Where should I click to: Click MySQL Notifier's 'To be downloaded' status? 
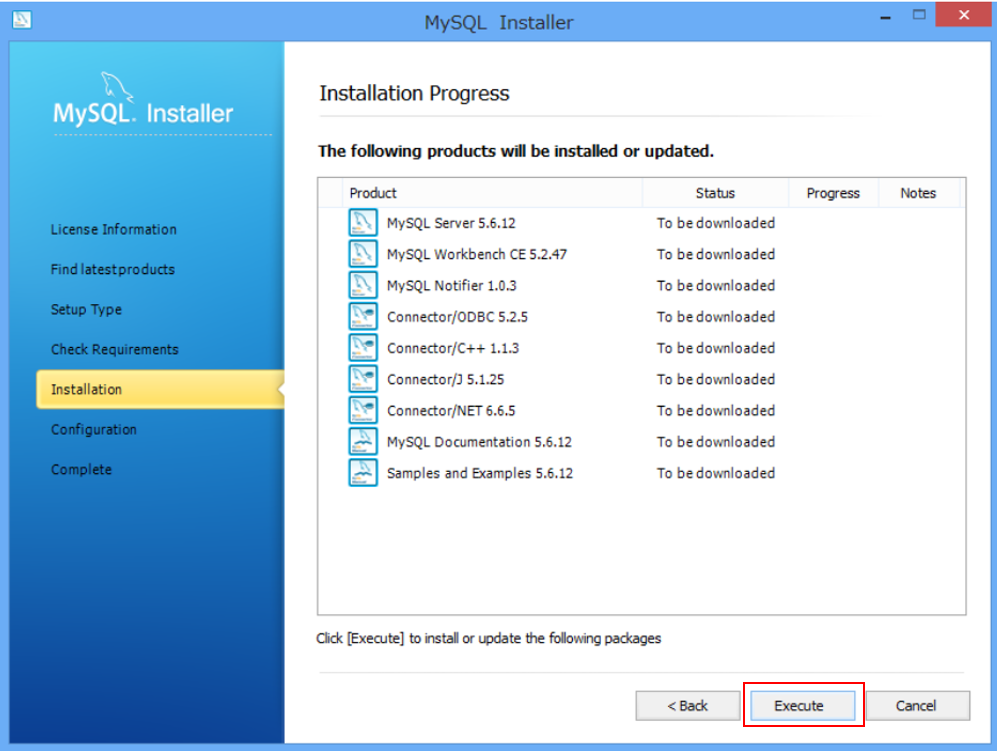pos(716,286)
